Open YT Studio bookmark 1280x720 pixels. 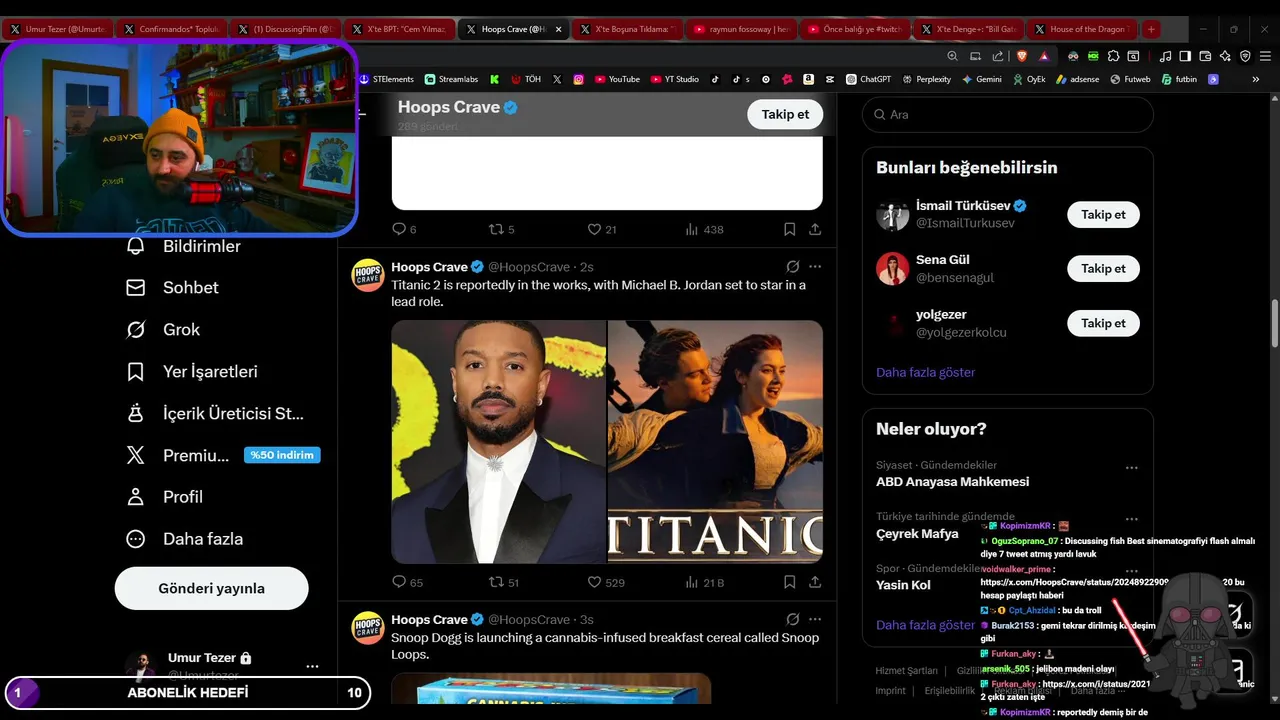tap(675, 79)
